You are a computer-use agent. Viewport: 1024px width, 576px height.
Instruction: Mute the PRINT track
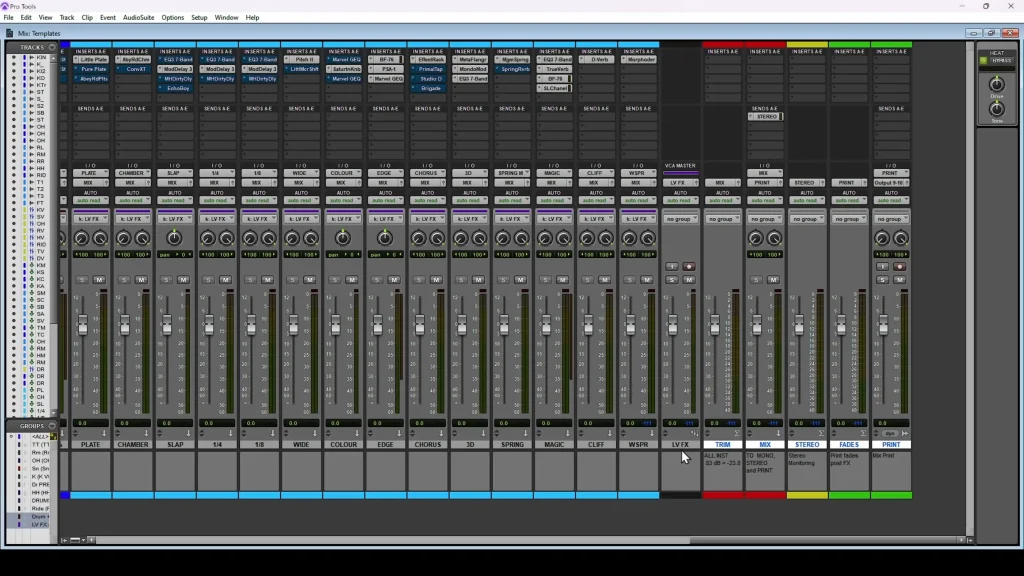(899, 280)
